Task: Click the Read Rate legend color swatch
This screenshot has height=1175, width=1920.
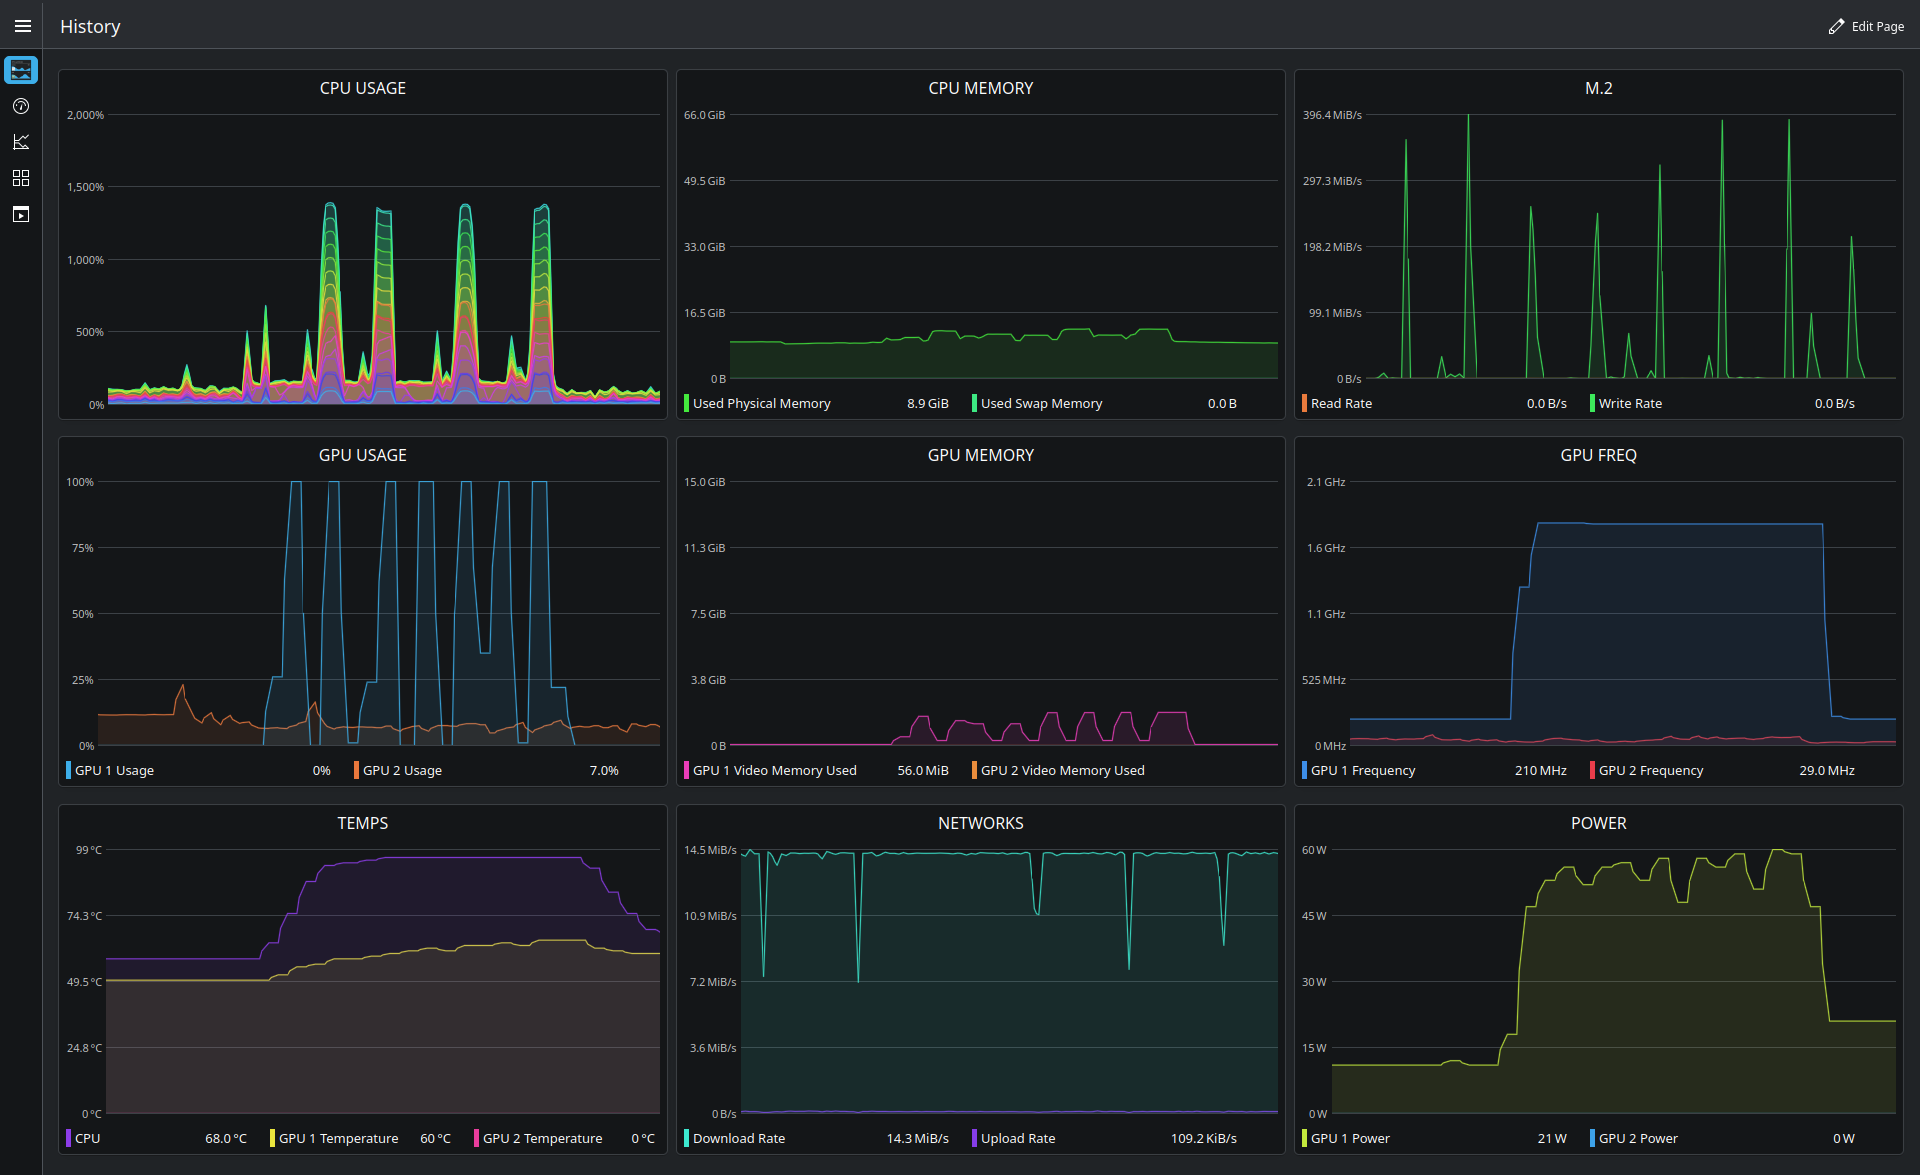Action: (1304, 404)
